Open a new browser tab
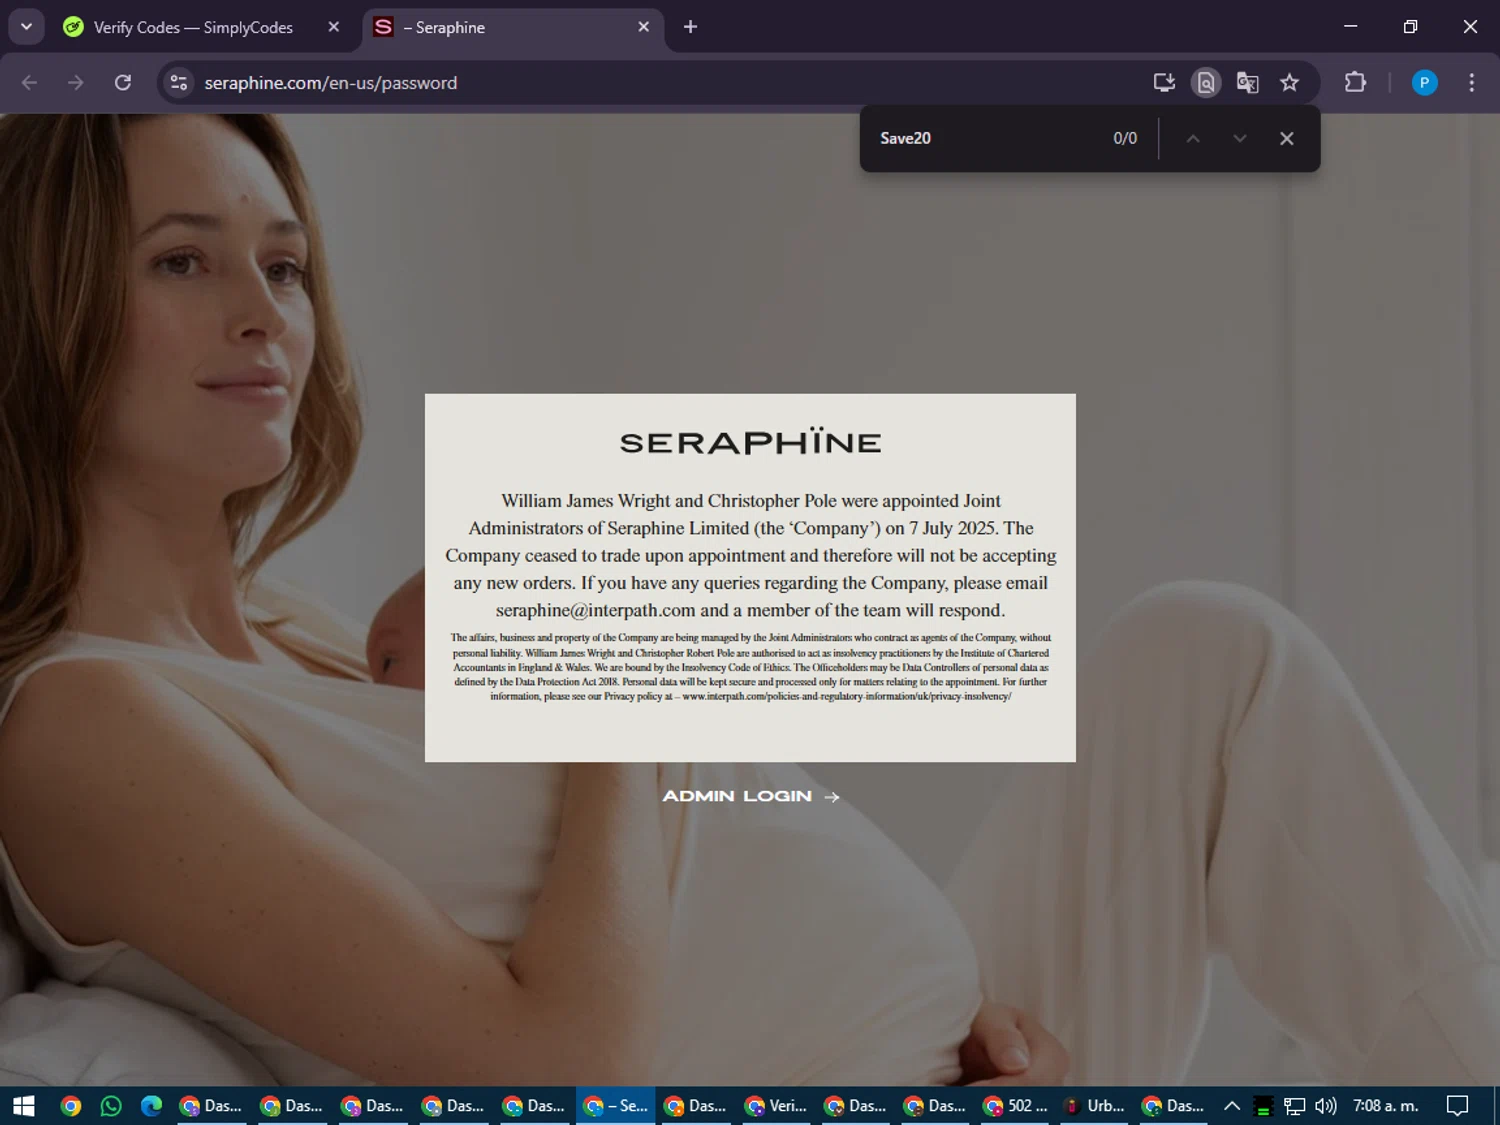This screenshot has height=1125, width=1500. click(x=690, y=27)
